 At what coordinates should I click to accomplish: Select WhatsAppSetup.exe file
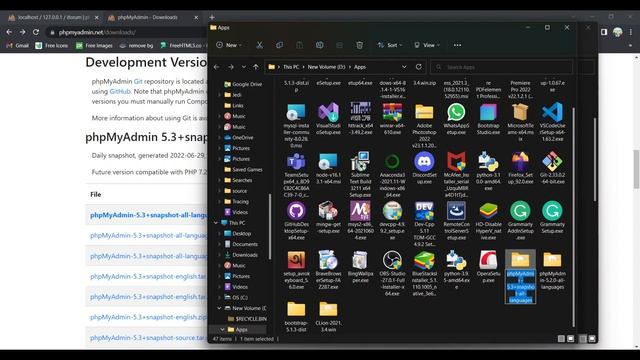(456, 118)
